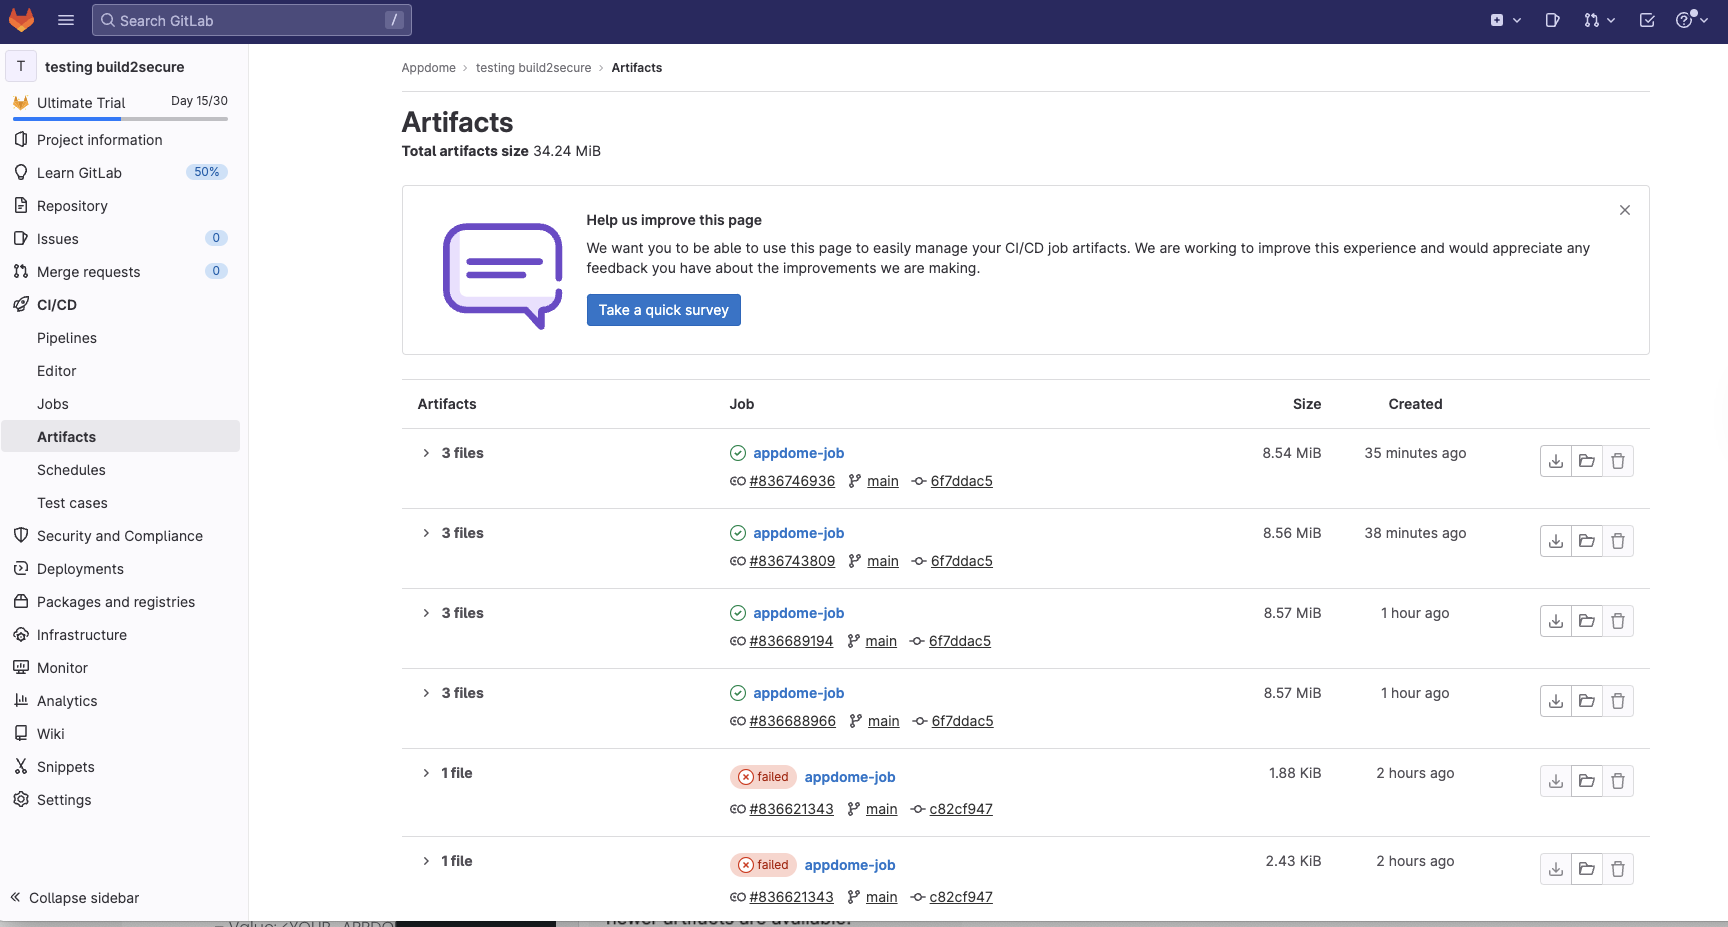Image resolution: width=1728 pixels, height=927 pixels.
Task: Download artifacts for the 8.54 MiB job
Action: 1555,461
